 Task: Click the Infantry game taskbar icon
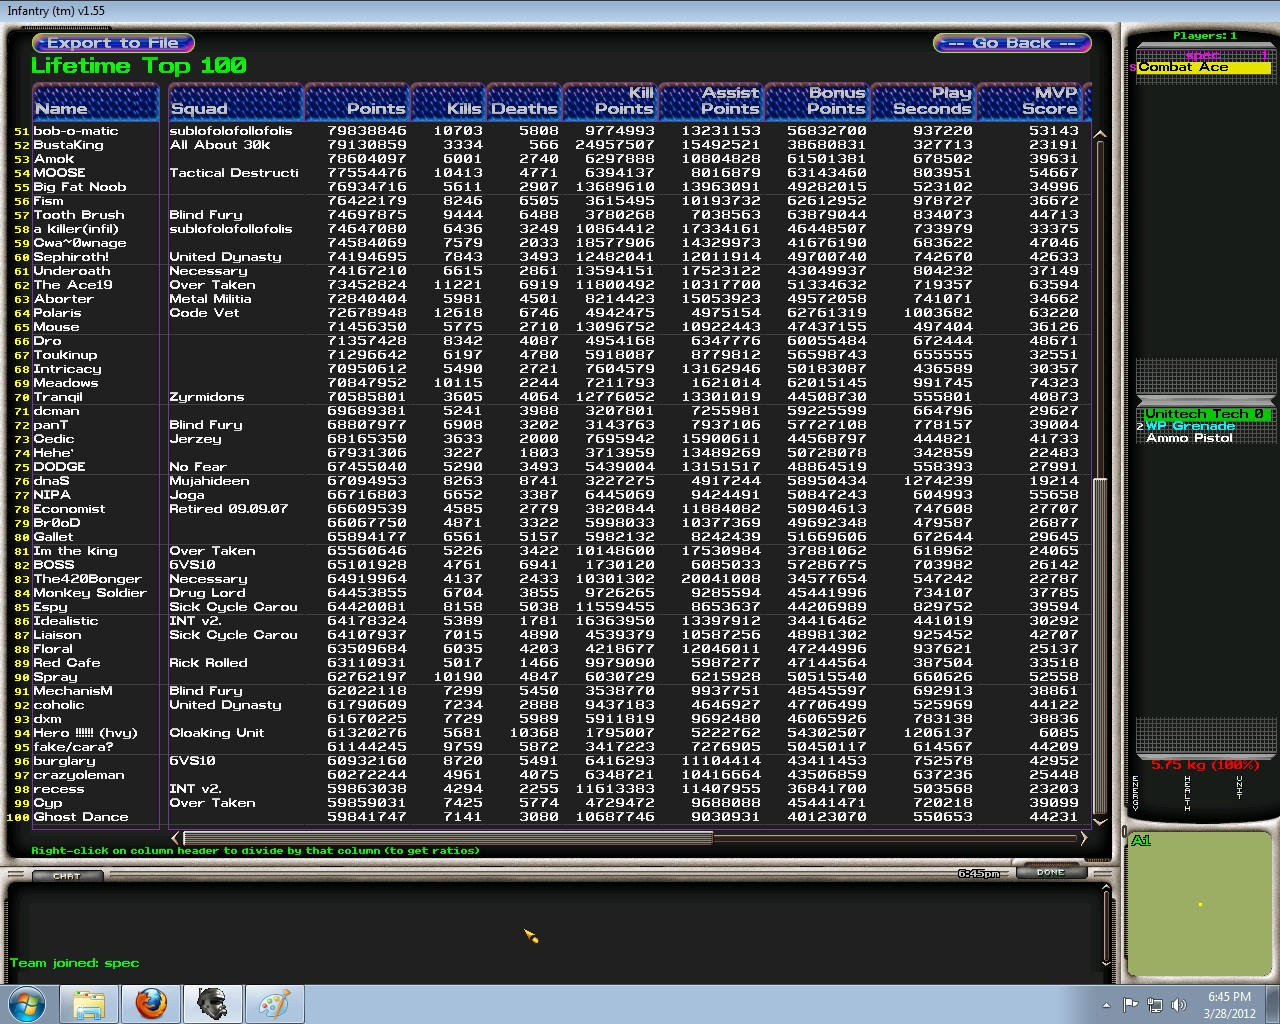pyautogui.click(x=212, y=1003)
